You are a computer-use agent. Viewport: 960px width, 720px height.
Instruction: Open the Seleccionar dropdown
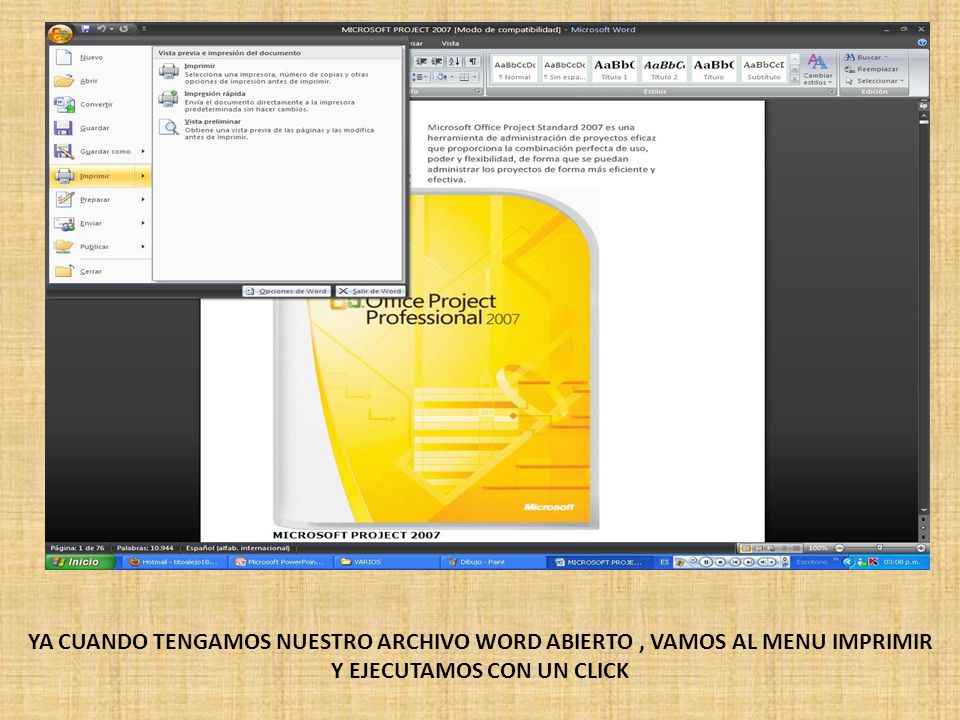tap(874, 81)
